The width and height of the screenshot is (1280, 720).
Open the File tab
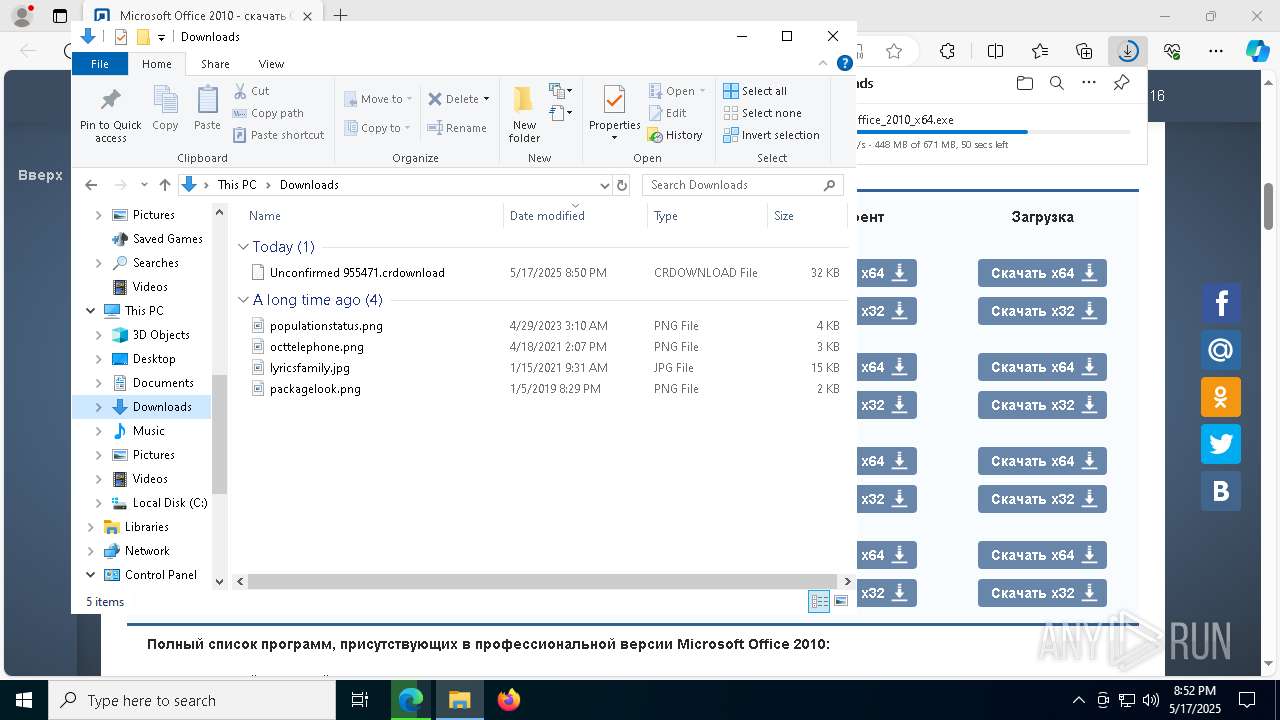pos(100,64)
